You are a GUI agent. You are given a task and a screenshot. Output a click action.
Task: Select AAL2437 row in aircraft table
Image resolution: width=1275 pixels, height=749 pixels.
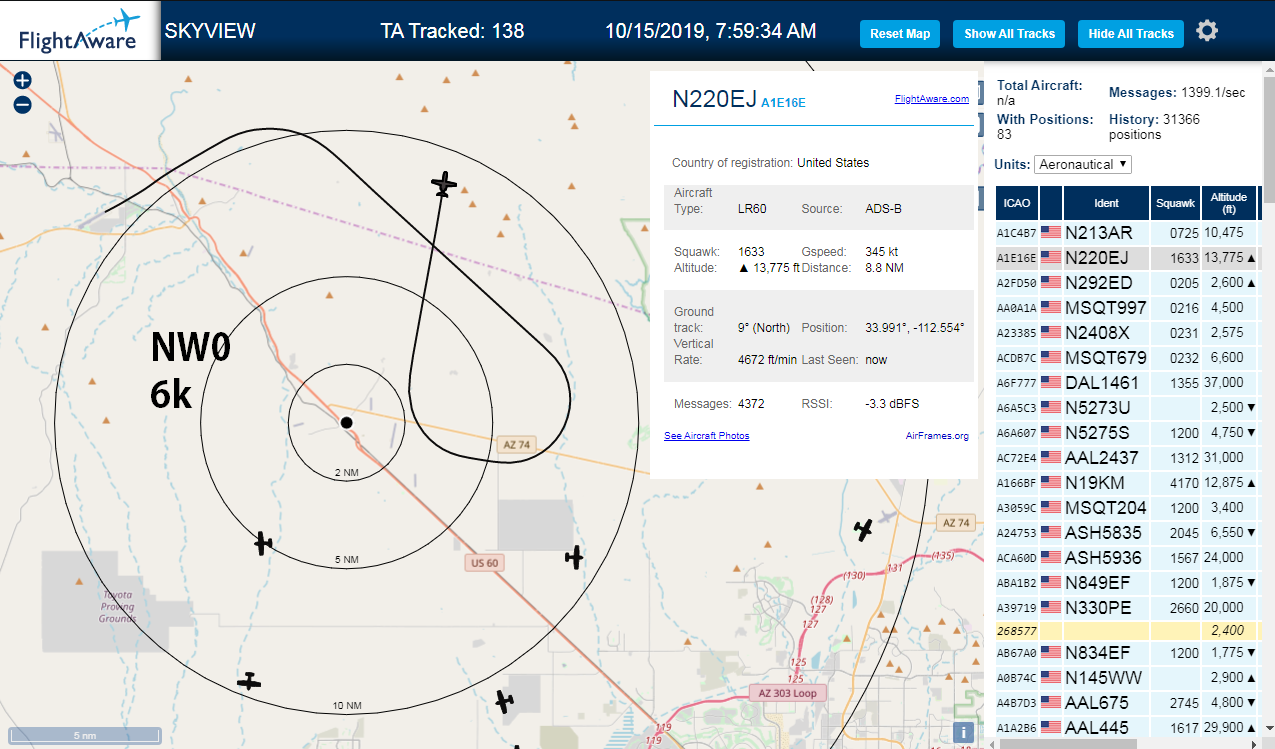[x=1126, y=457]
